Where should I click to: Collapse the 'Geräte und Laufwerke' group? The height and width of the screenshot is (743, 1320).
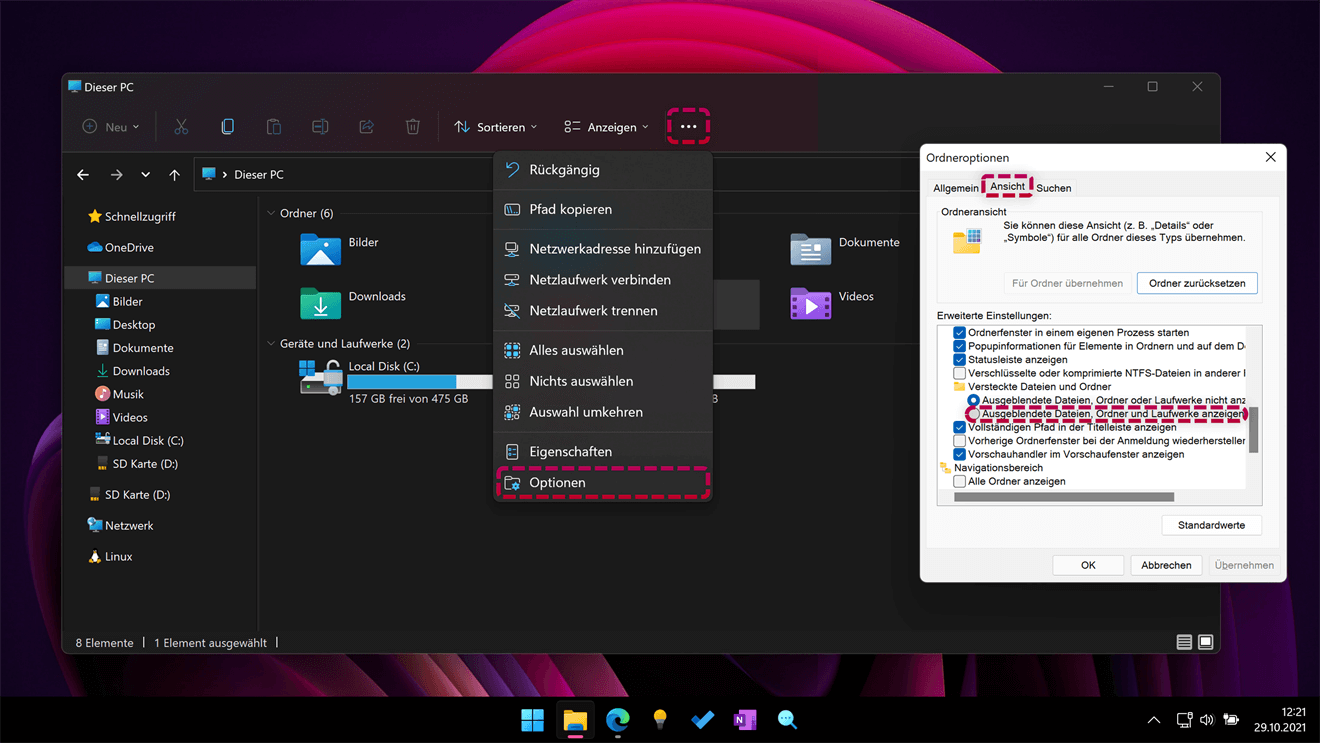[271, 344]
